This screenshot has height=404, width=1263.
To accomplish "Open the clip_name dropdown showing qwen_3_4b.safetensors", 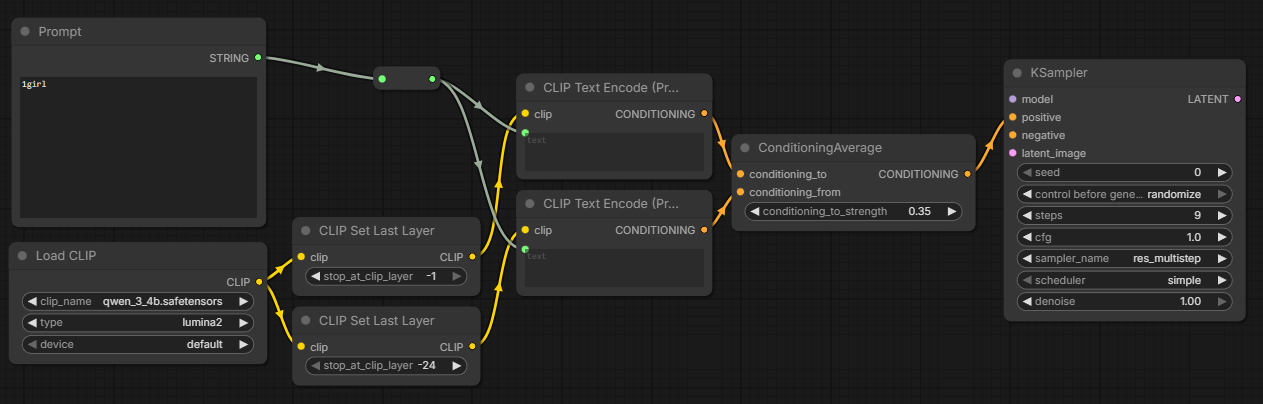I will coord(137,301).
